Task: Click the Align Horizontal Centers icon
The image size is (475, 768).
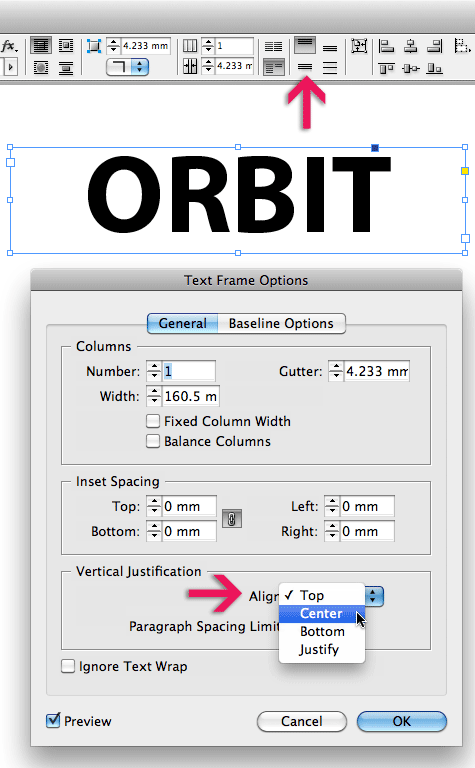Action: [x=410, y=47]
